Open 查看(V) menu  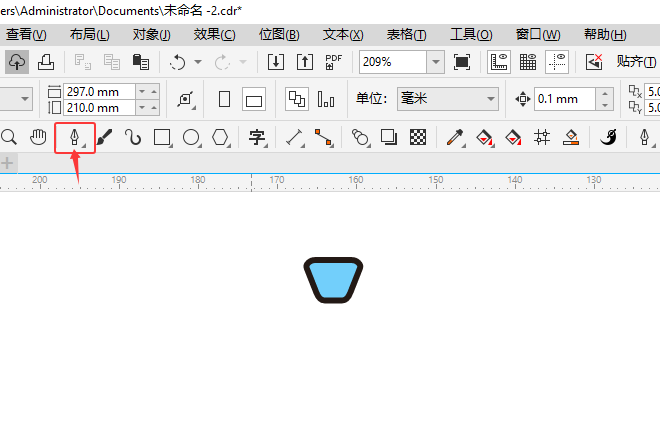pos(26,35)
